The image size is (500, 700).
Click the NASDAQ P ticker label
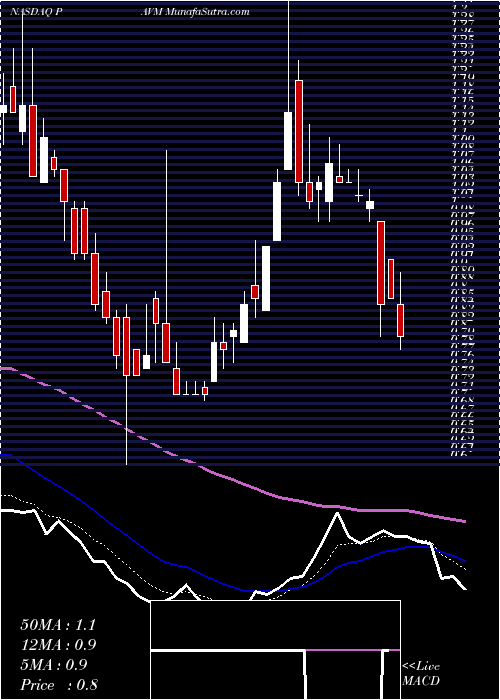coord(36,12)
